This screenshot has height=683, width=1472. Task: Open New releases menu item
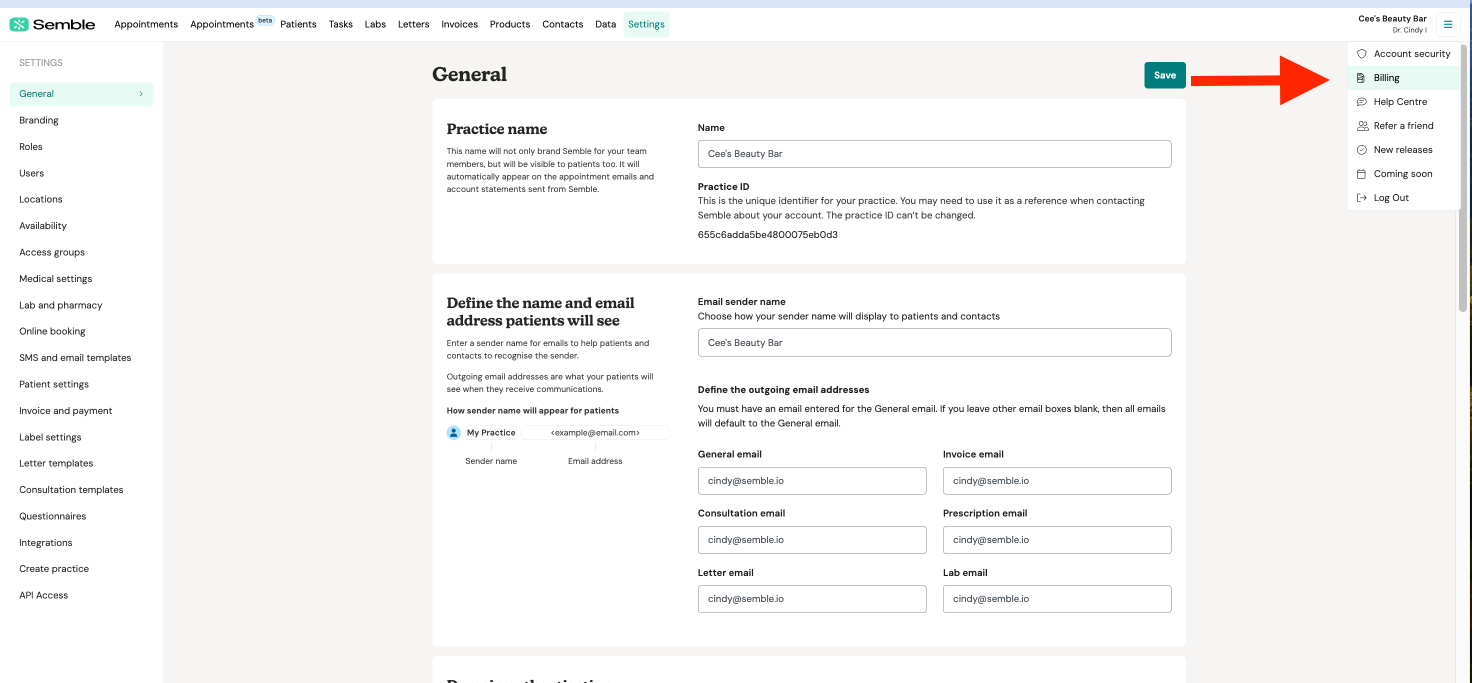(x=1404, y=150)
